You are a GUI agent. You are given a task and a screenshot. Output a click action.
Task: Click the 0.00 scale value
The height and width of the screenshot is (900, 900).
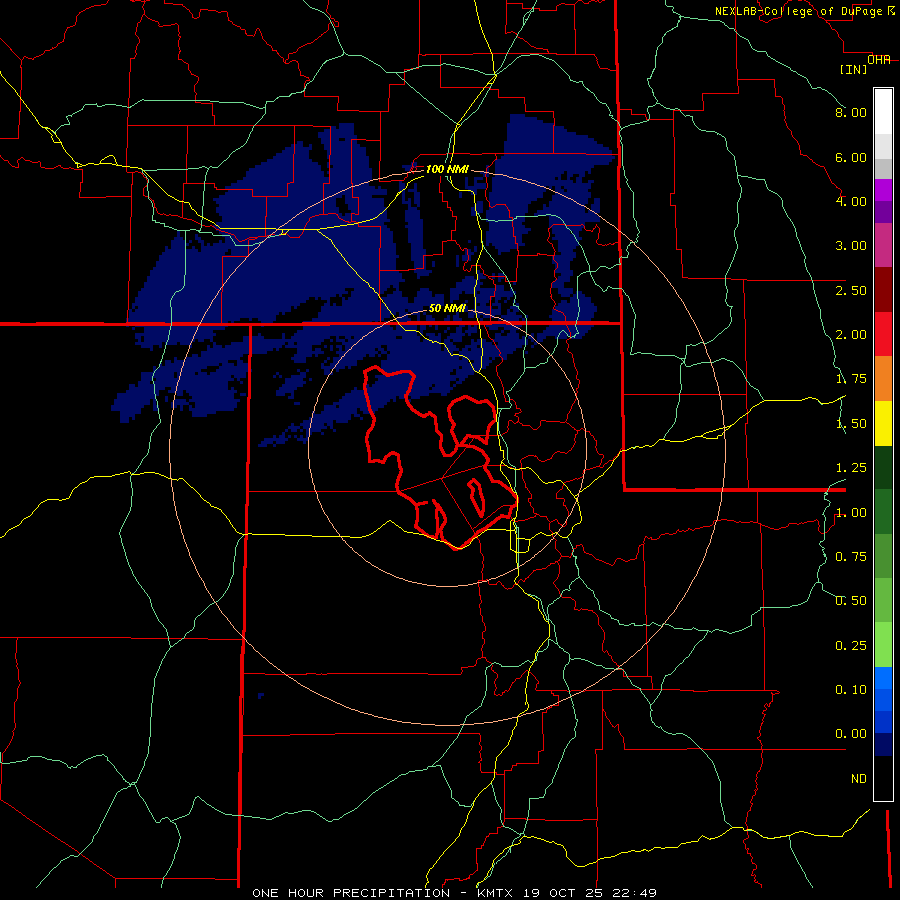(851, 734)
